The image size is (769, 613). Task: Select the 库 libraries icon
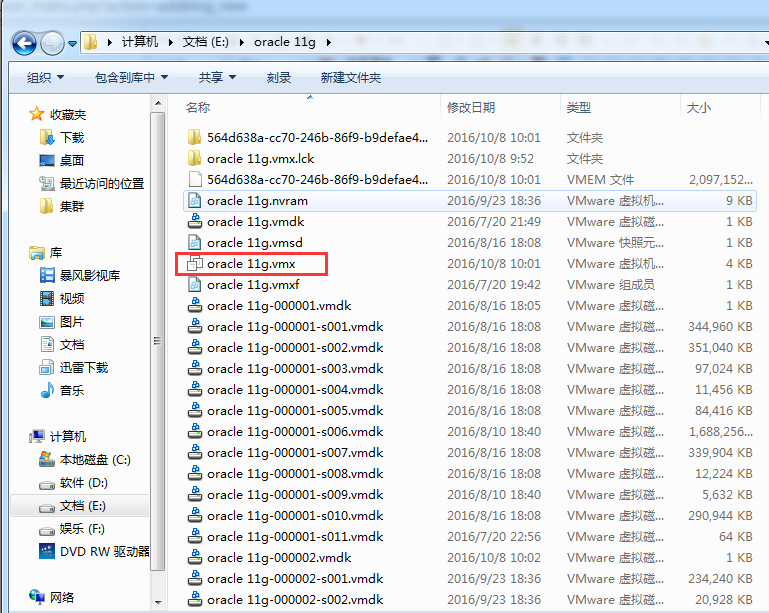pos(37,253)
